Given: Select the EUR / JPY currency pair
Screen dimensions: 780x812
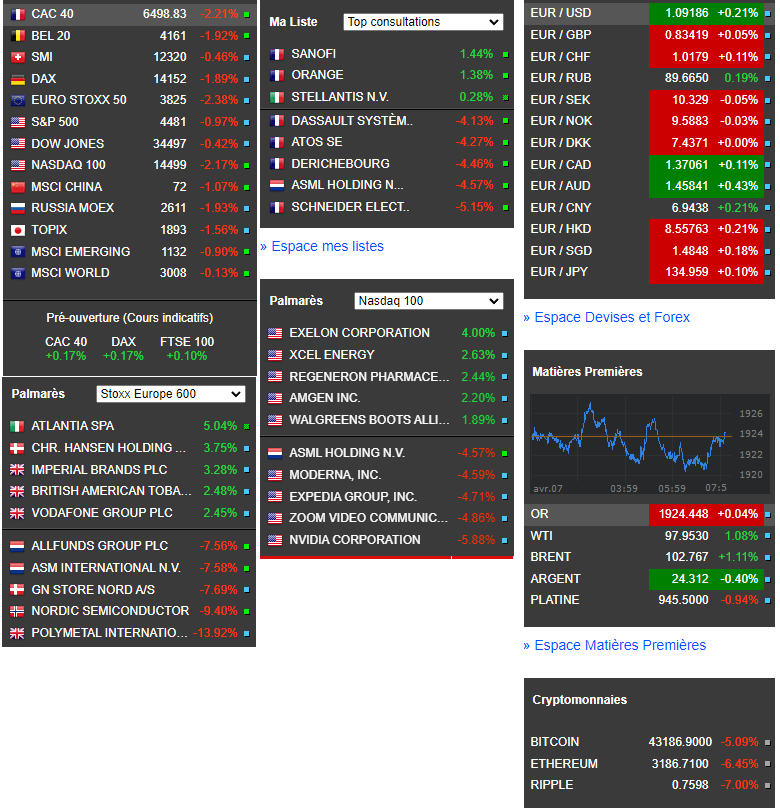Looking at the screenshot, I should coord(649,272).
